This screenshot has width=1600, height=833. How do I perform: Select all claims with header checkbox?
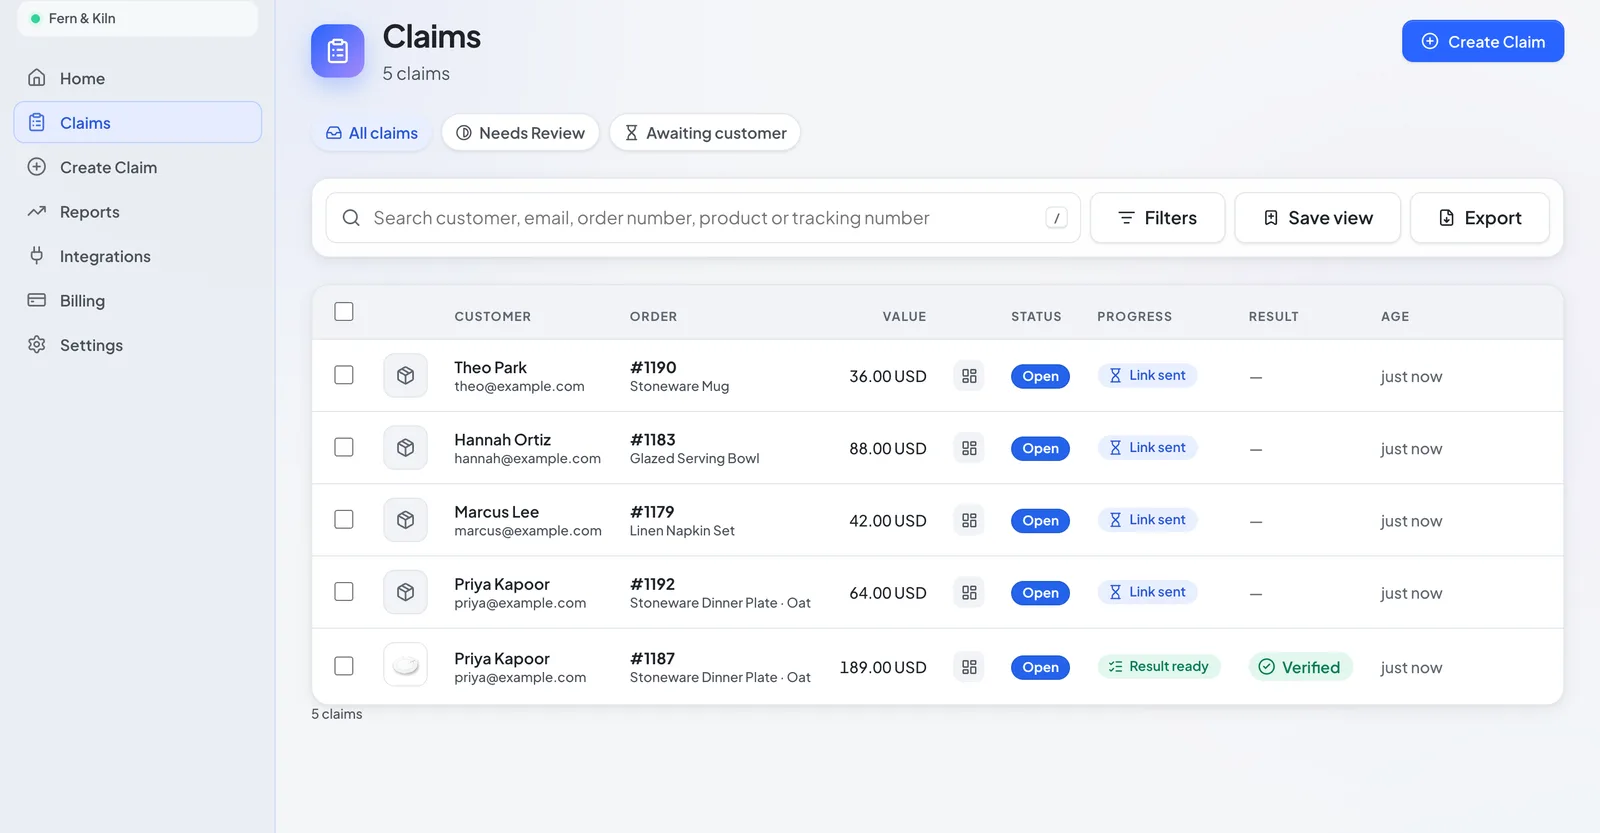(344, 312)
